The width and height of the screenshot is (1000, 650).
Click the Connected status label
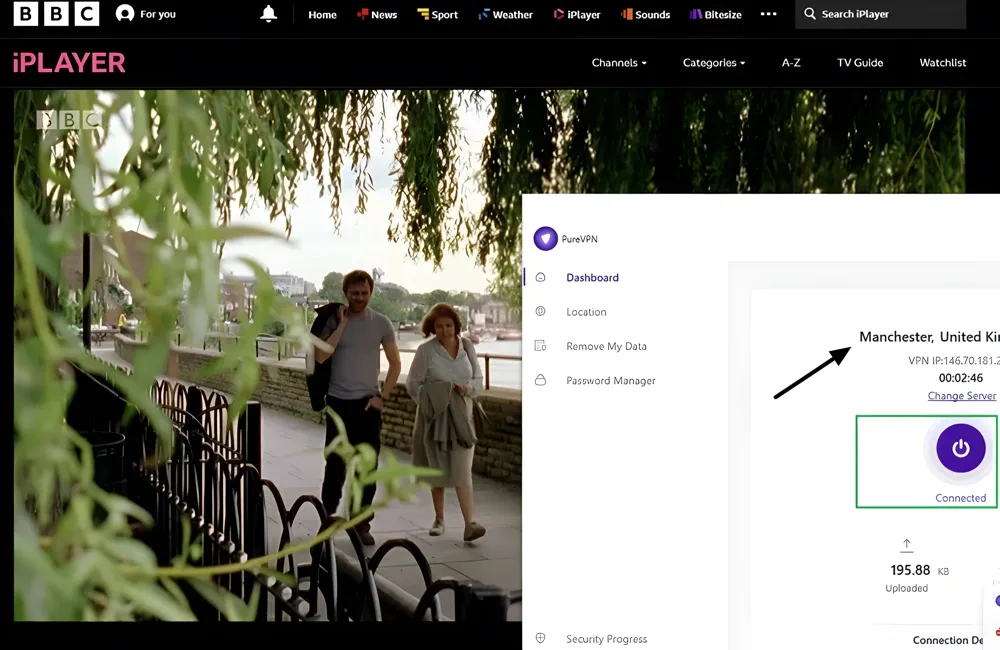(960, 498)
